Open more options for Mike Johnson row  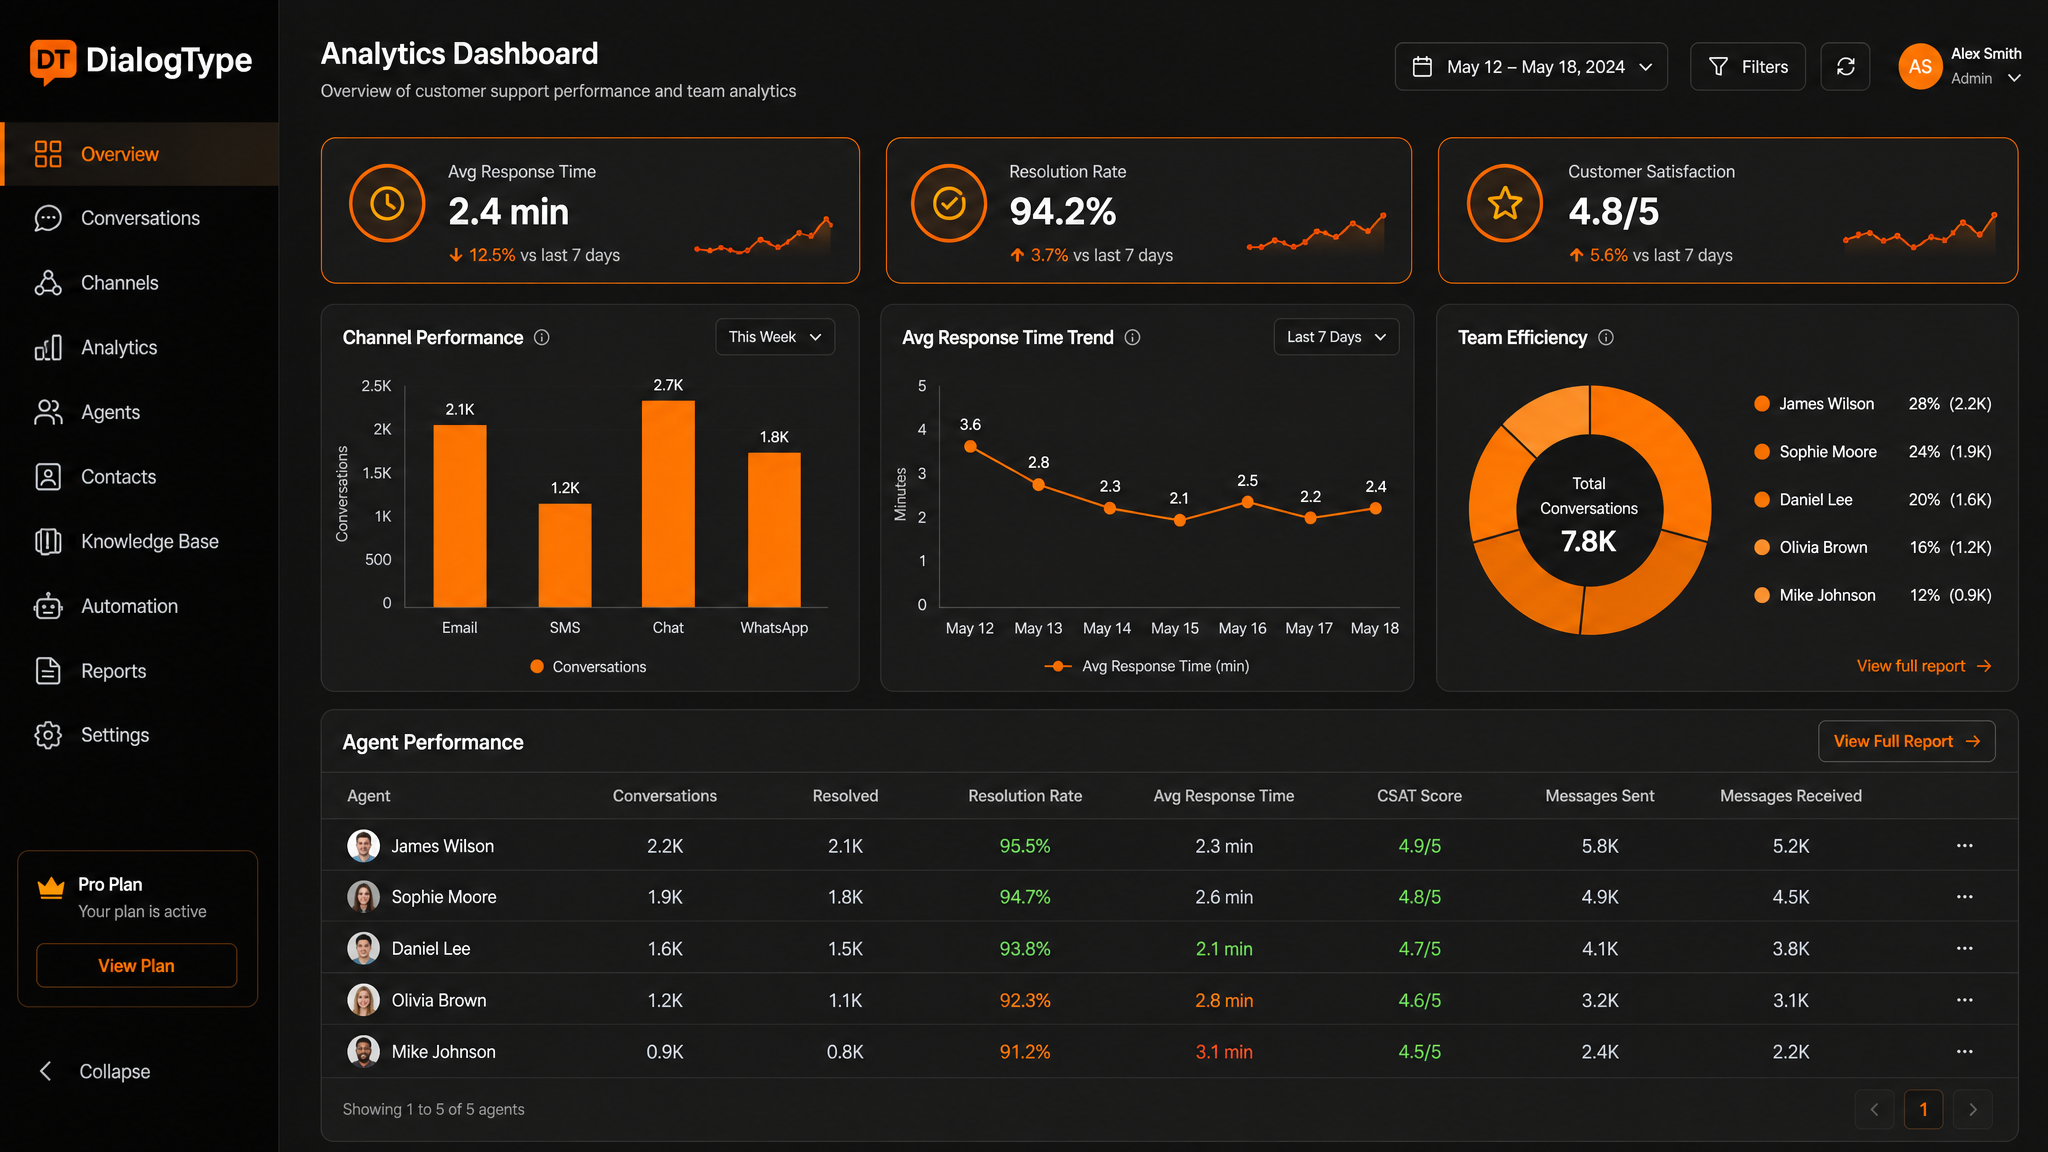[x=1965, y=1052]
